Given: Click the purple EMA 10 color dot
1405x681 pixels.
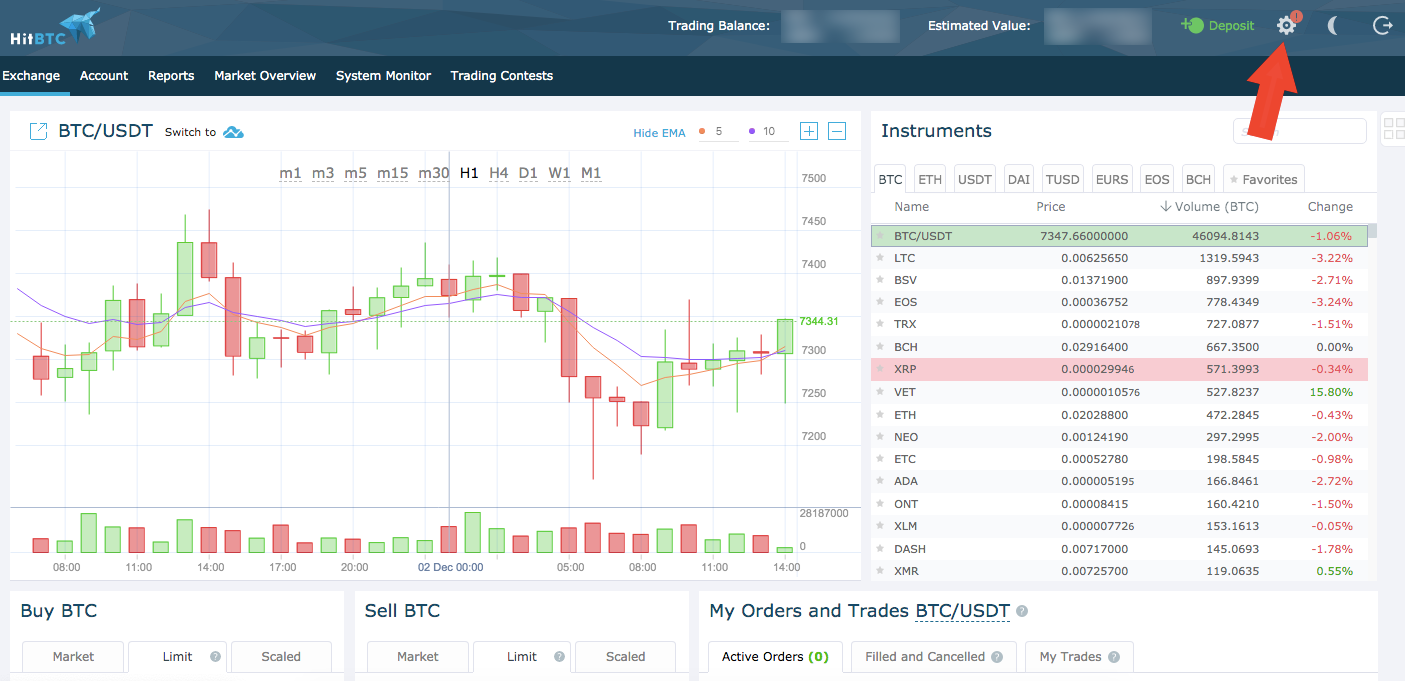Looking at the screenshot, I should coord(752,131).
